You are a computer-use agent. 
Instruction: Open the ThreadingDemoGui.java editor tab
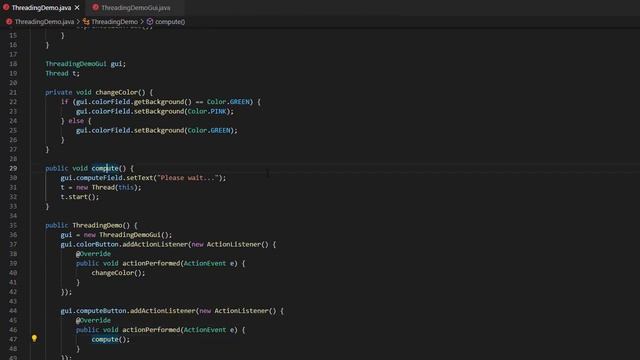coord(135,7)
